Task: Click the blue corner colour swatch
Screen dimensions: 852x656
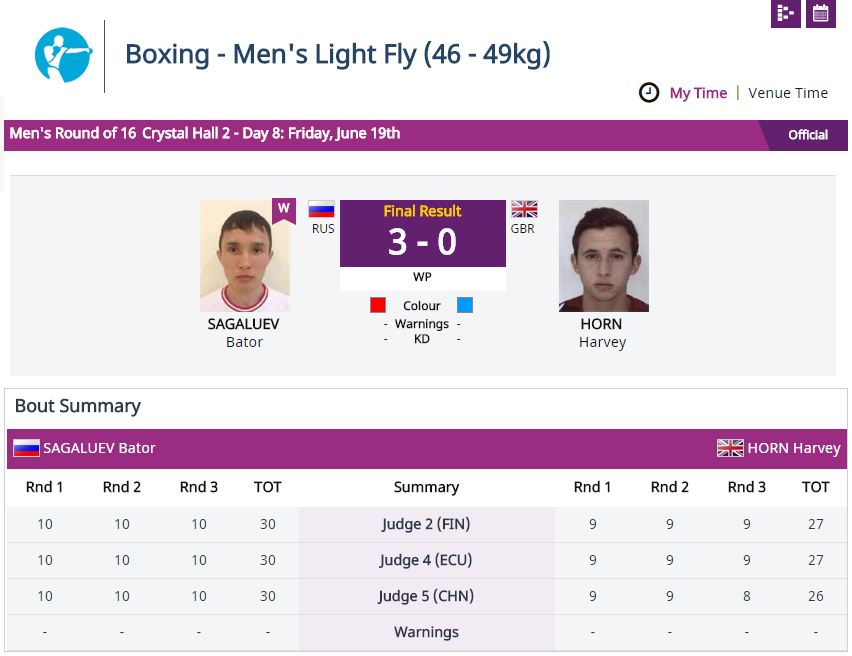Action: (x=465, y=305)
